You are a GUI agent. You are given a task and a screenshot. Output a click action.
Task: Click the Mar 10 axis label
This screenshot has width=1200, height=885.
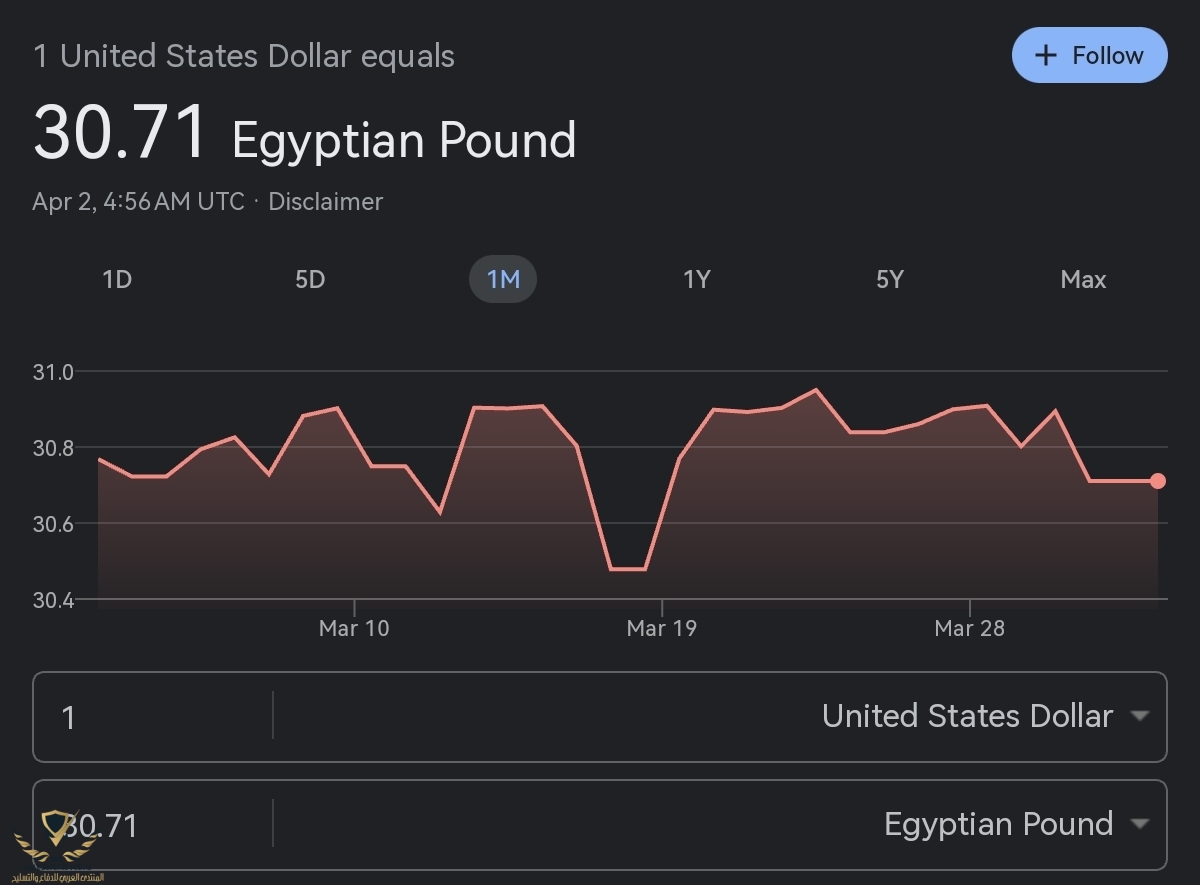(354, 628)
